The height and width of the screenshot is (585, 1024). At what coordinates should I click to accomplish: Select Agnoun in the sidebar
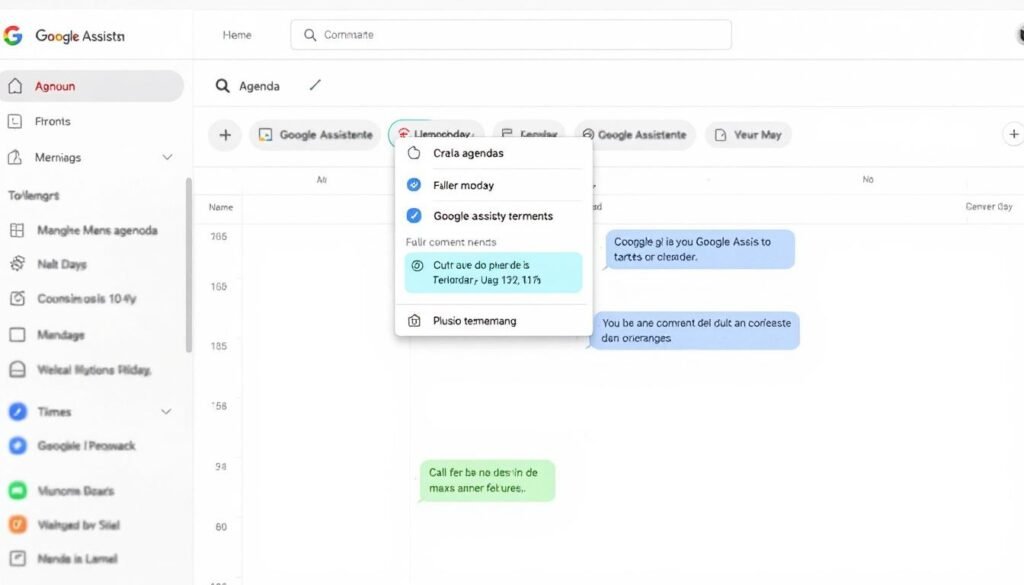coord(91,86)
